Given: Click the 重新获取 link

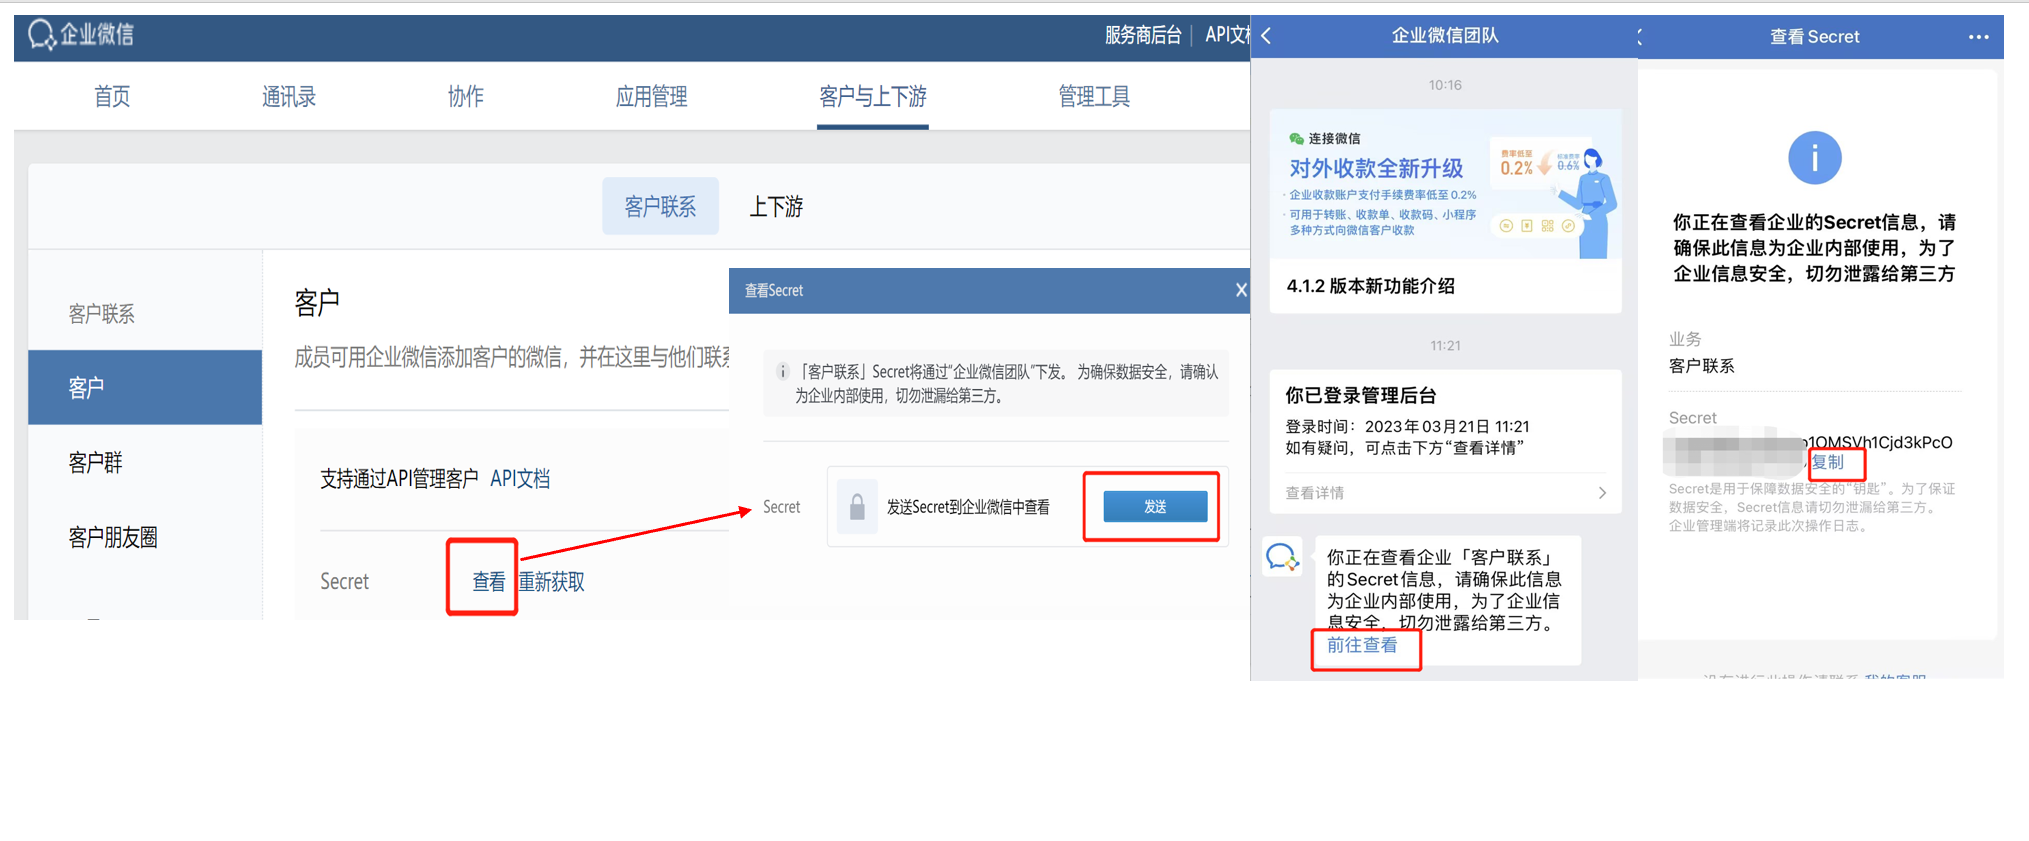Looking at the screenshot, I should coord(552,581).
